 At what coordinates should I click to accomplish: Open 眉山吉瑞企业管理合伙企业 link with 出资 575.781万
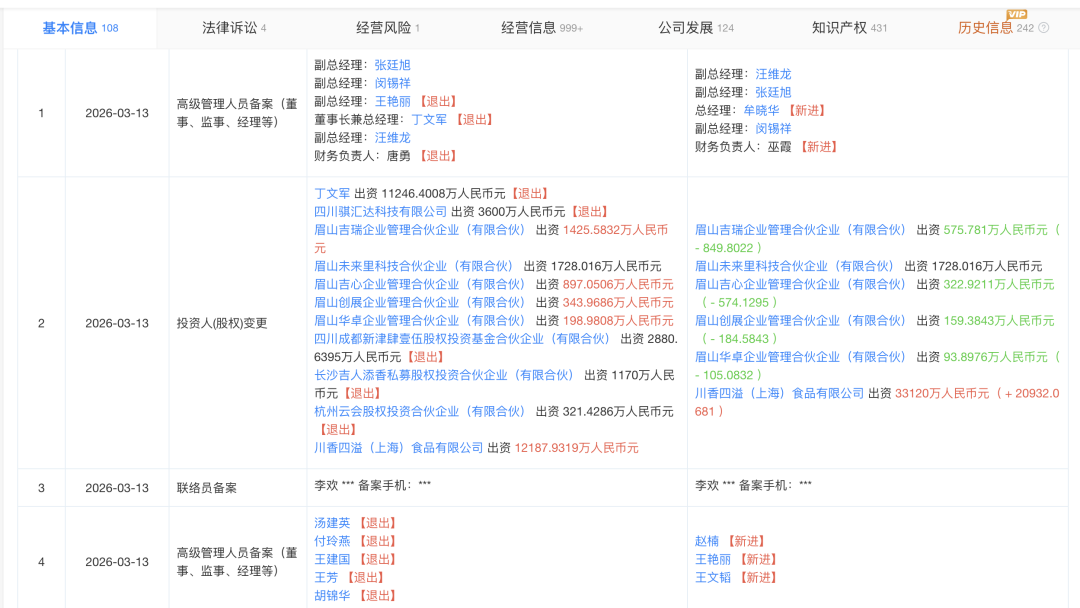coord(800,230)
